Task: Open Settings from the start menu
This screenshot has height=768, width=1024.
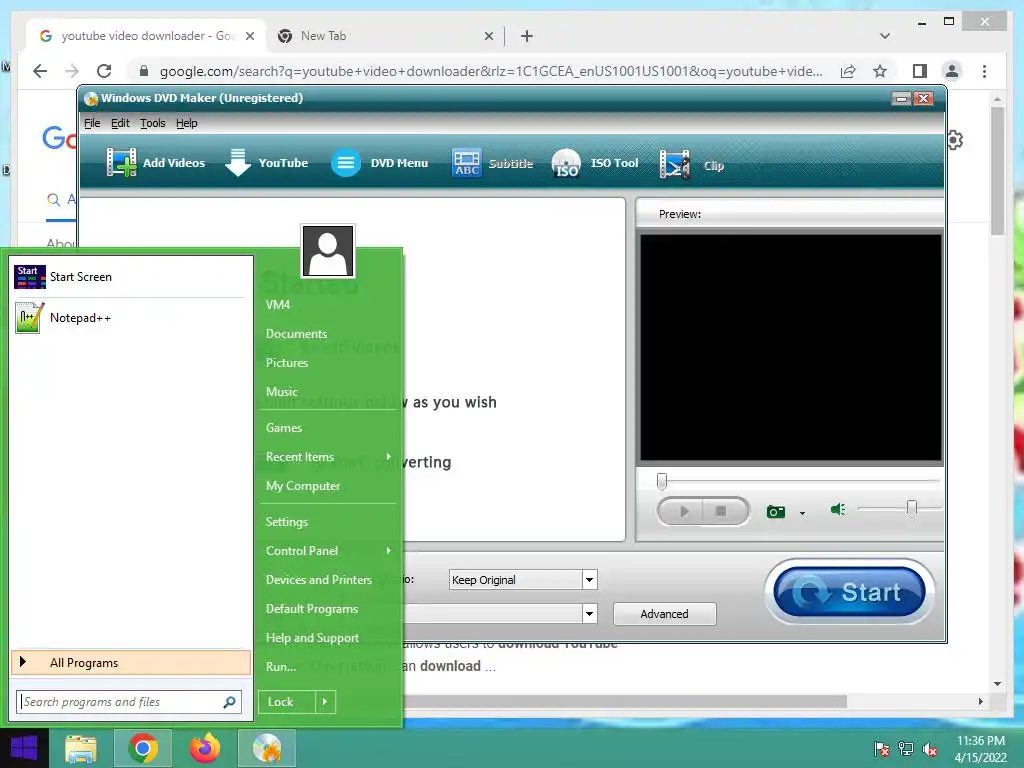Action: (x=286, y=522)
